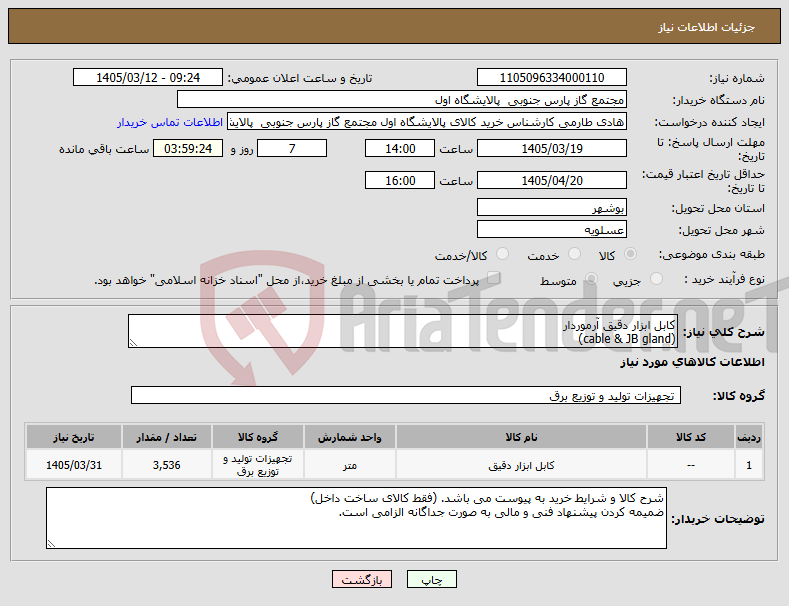Click the delivery city field عسلویه
The width and height of the screenshot is (789, 606).
[551, 230]
